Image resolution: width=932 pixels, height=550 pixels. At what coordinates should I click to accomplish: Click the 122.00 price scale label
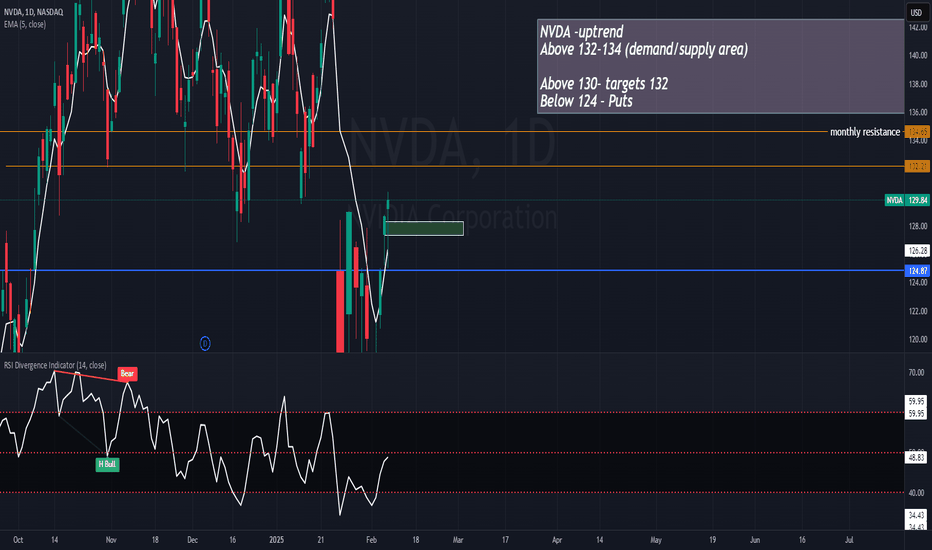(x=918, y=311)
